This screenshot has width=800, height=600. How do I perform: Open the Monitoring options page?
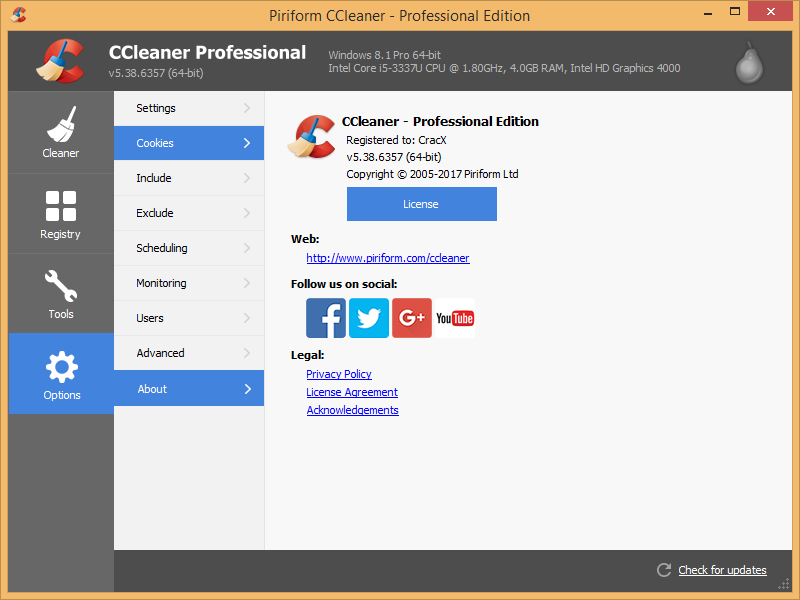pyautogui.click(x=189, y=283)
